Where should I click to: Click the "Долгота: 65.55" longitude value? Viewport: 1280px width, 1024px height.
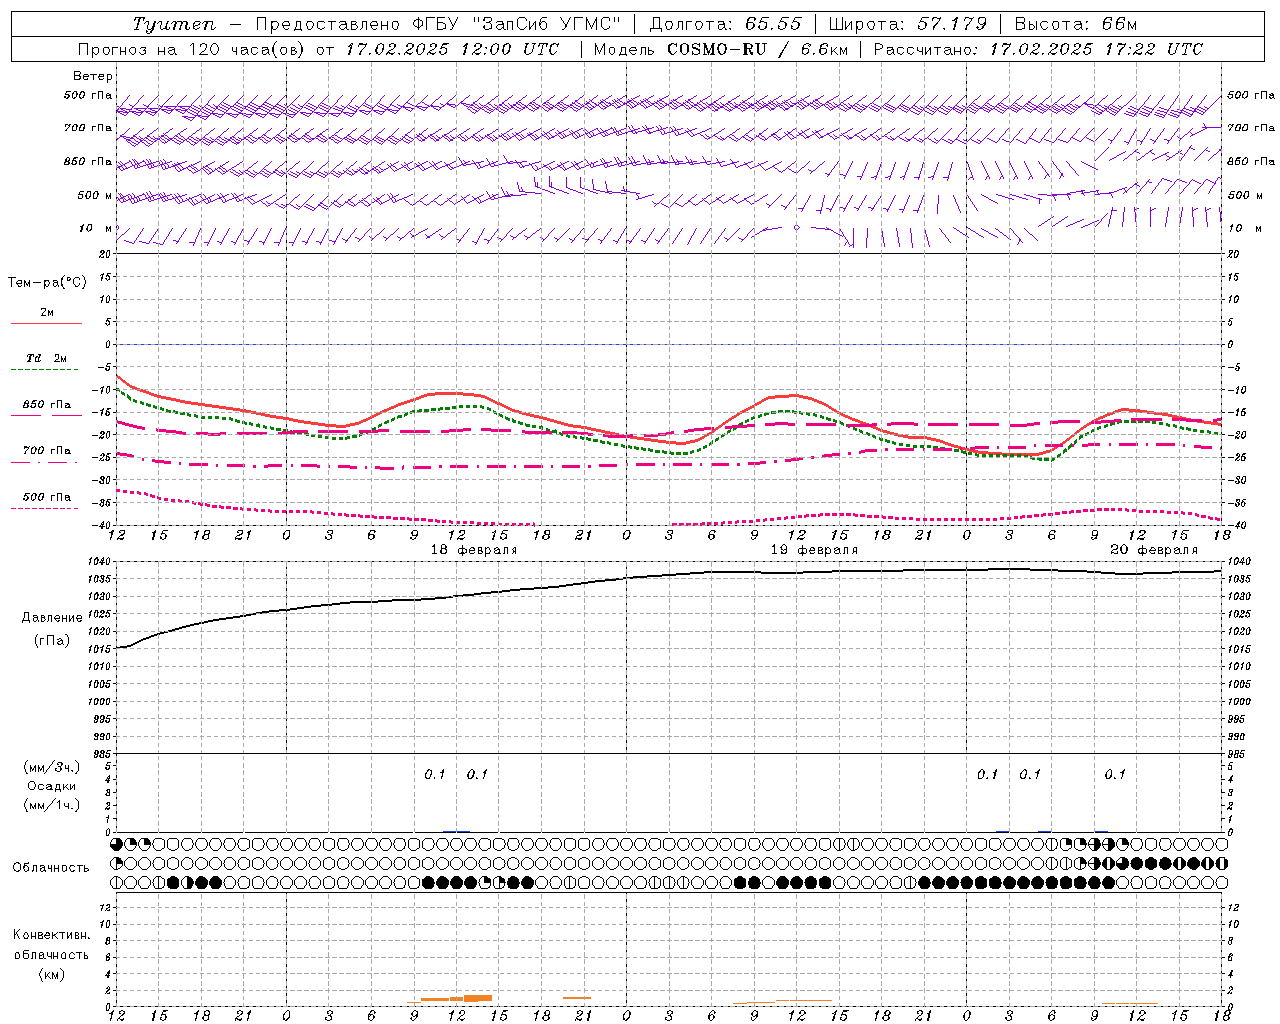point(725,24)
